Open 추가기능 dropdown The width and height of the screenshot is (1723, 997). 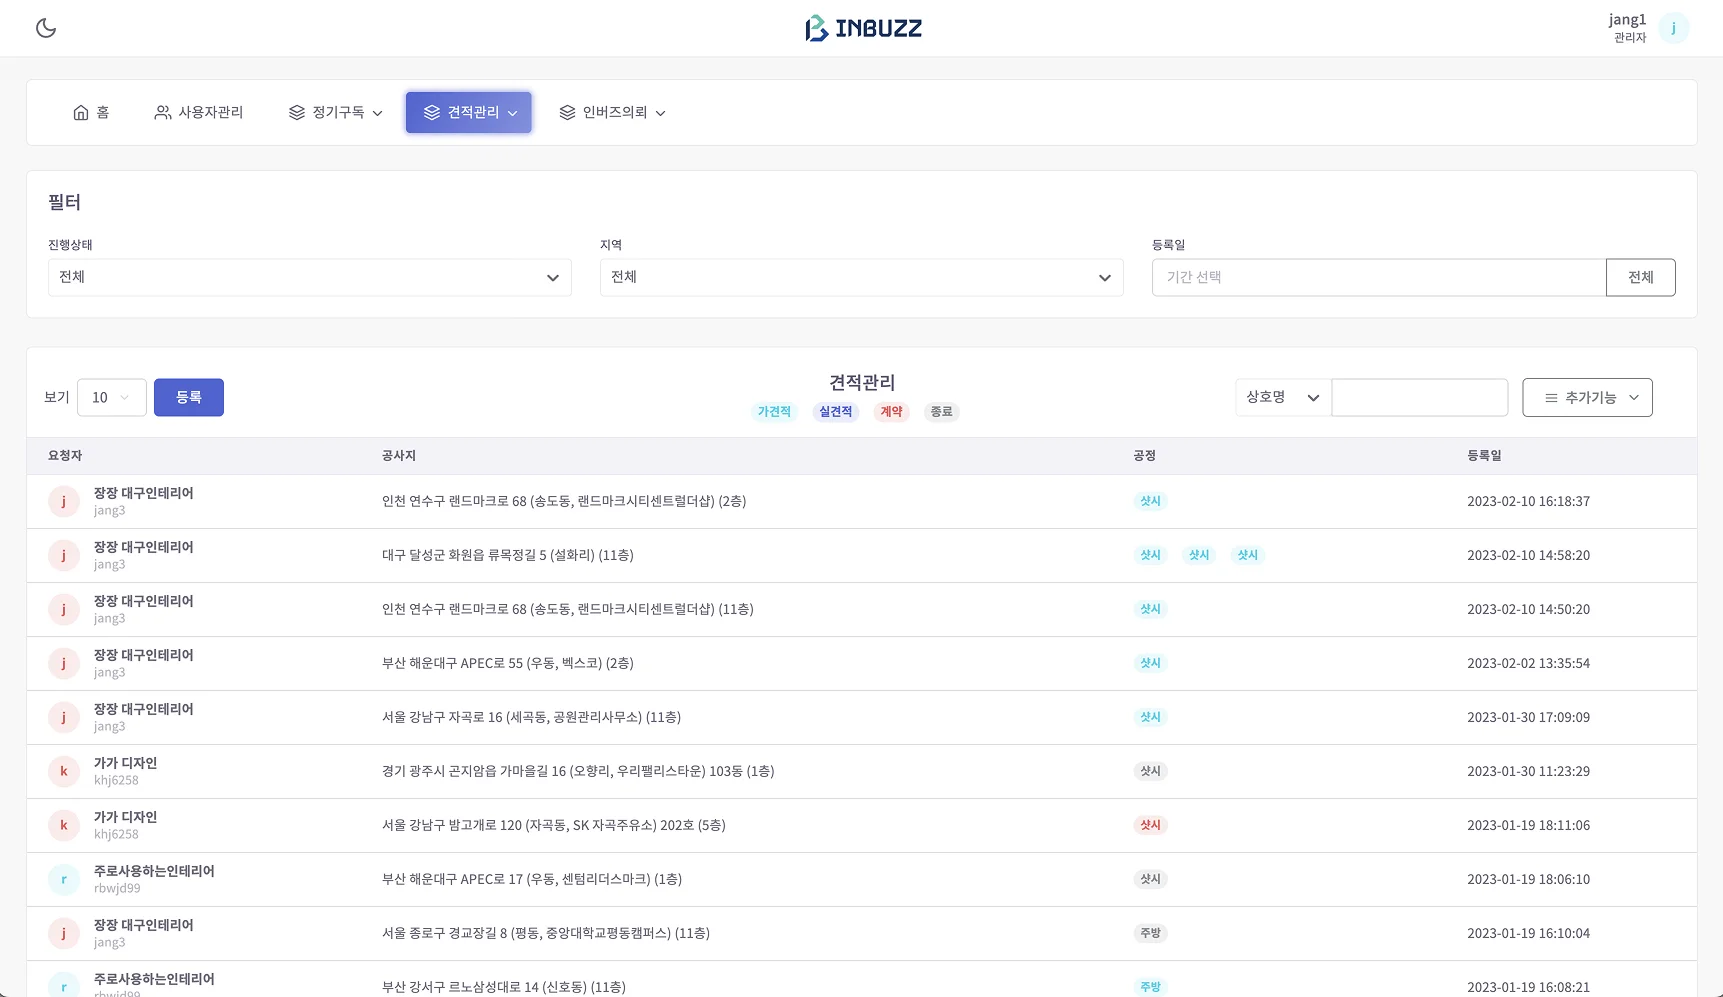1588,398
